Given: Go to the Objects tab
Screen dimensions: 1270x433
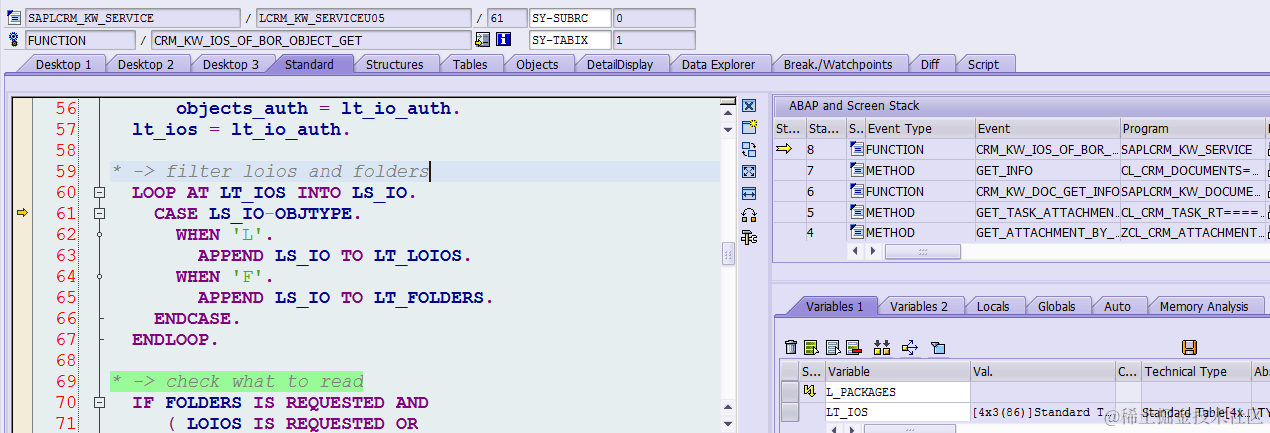Looking at the screenshot, I should tap(537, 64).
